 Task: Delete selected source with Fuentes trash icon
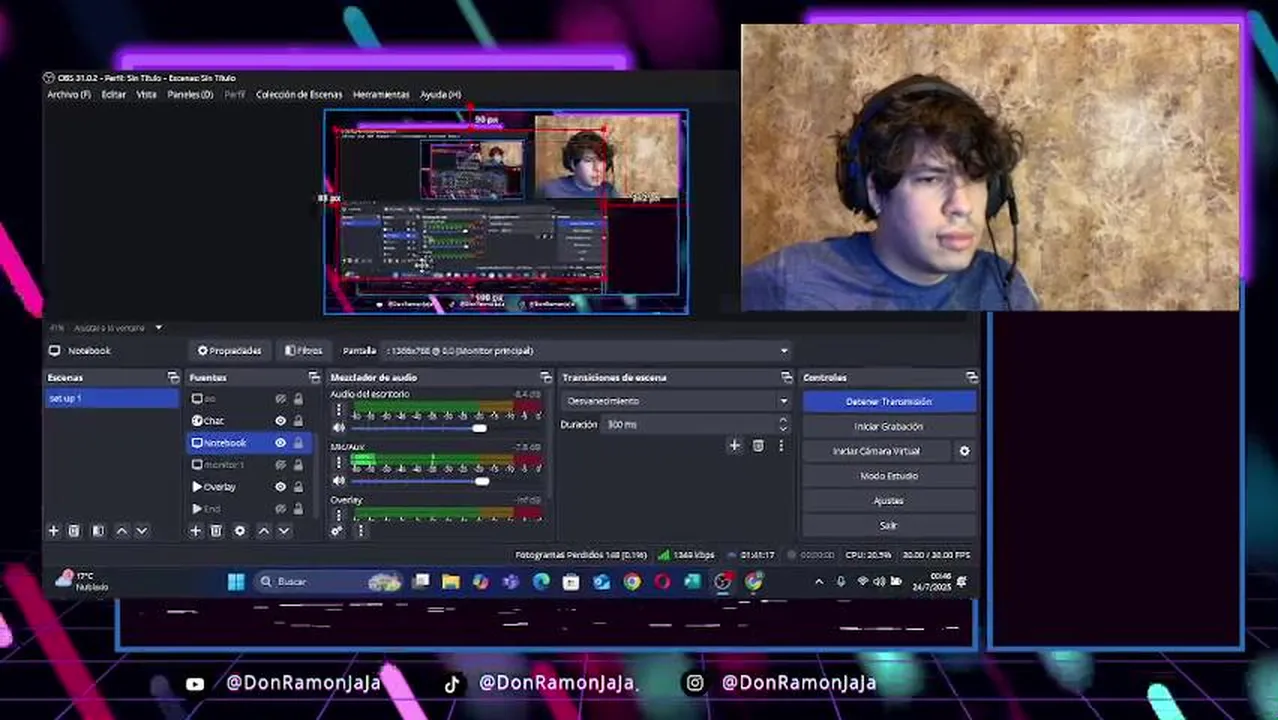[x=216, y=531]
